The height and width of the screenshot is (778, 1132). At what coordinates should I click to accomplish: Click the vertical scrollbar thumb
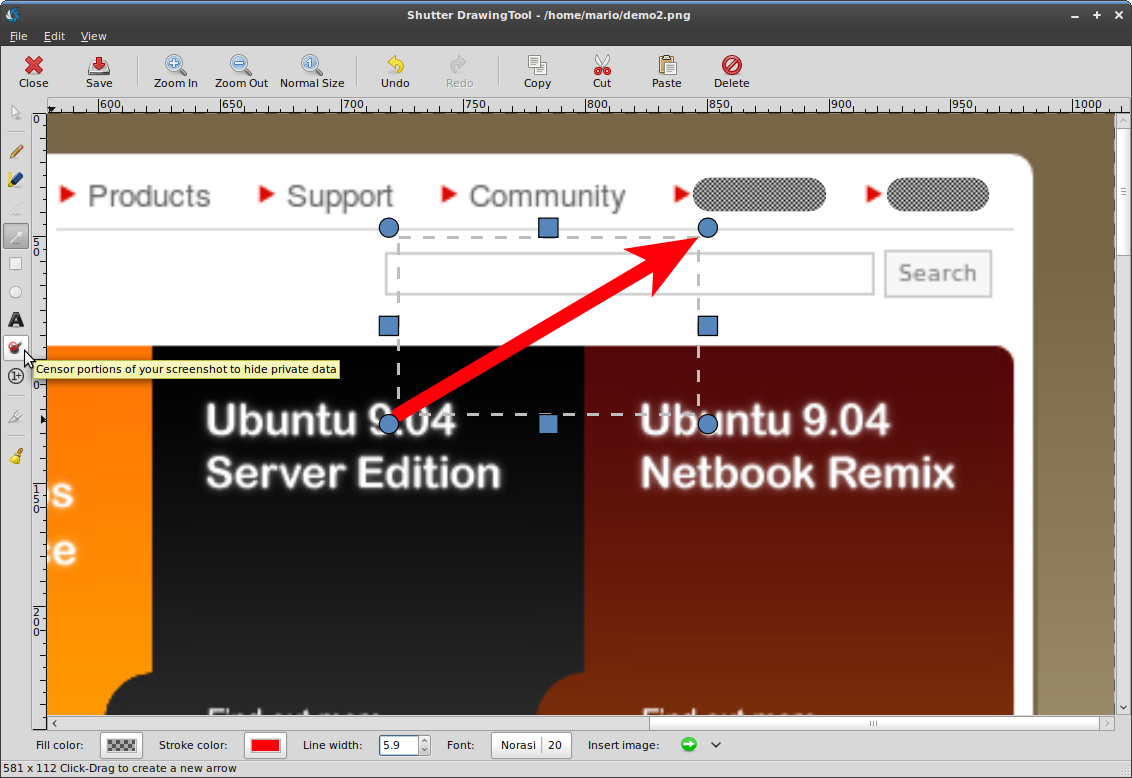[1123, 193]
